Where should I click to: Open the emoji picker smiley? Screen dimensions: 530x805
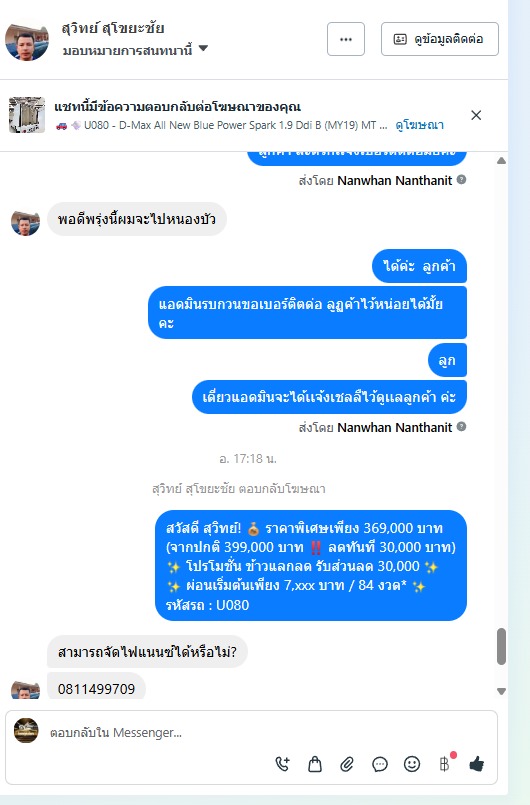pyautogui.click(x=412, y=764)
